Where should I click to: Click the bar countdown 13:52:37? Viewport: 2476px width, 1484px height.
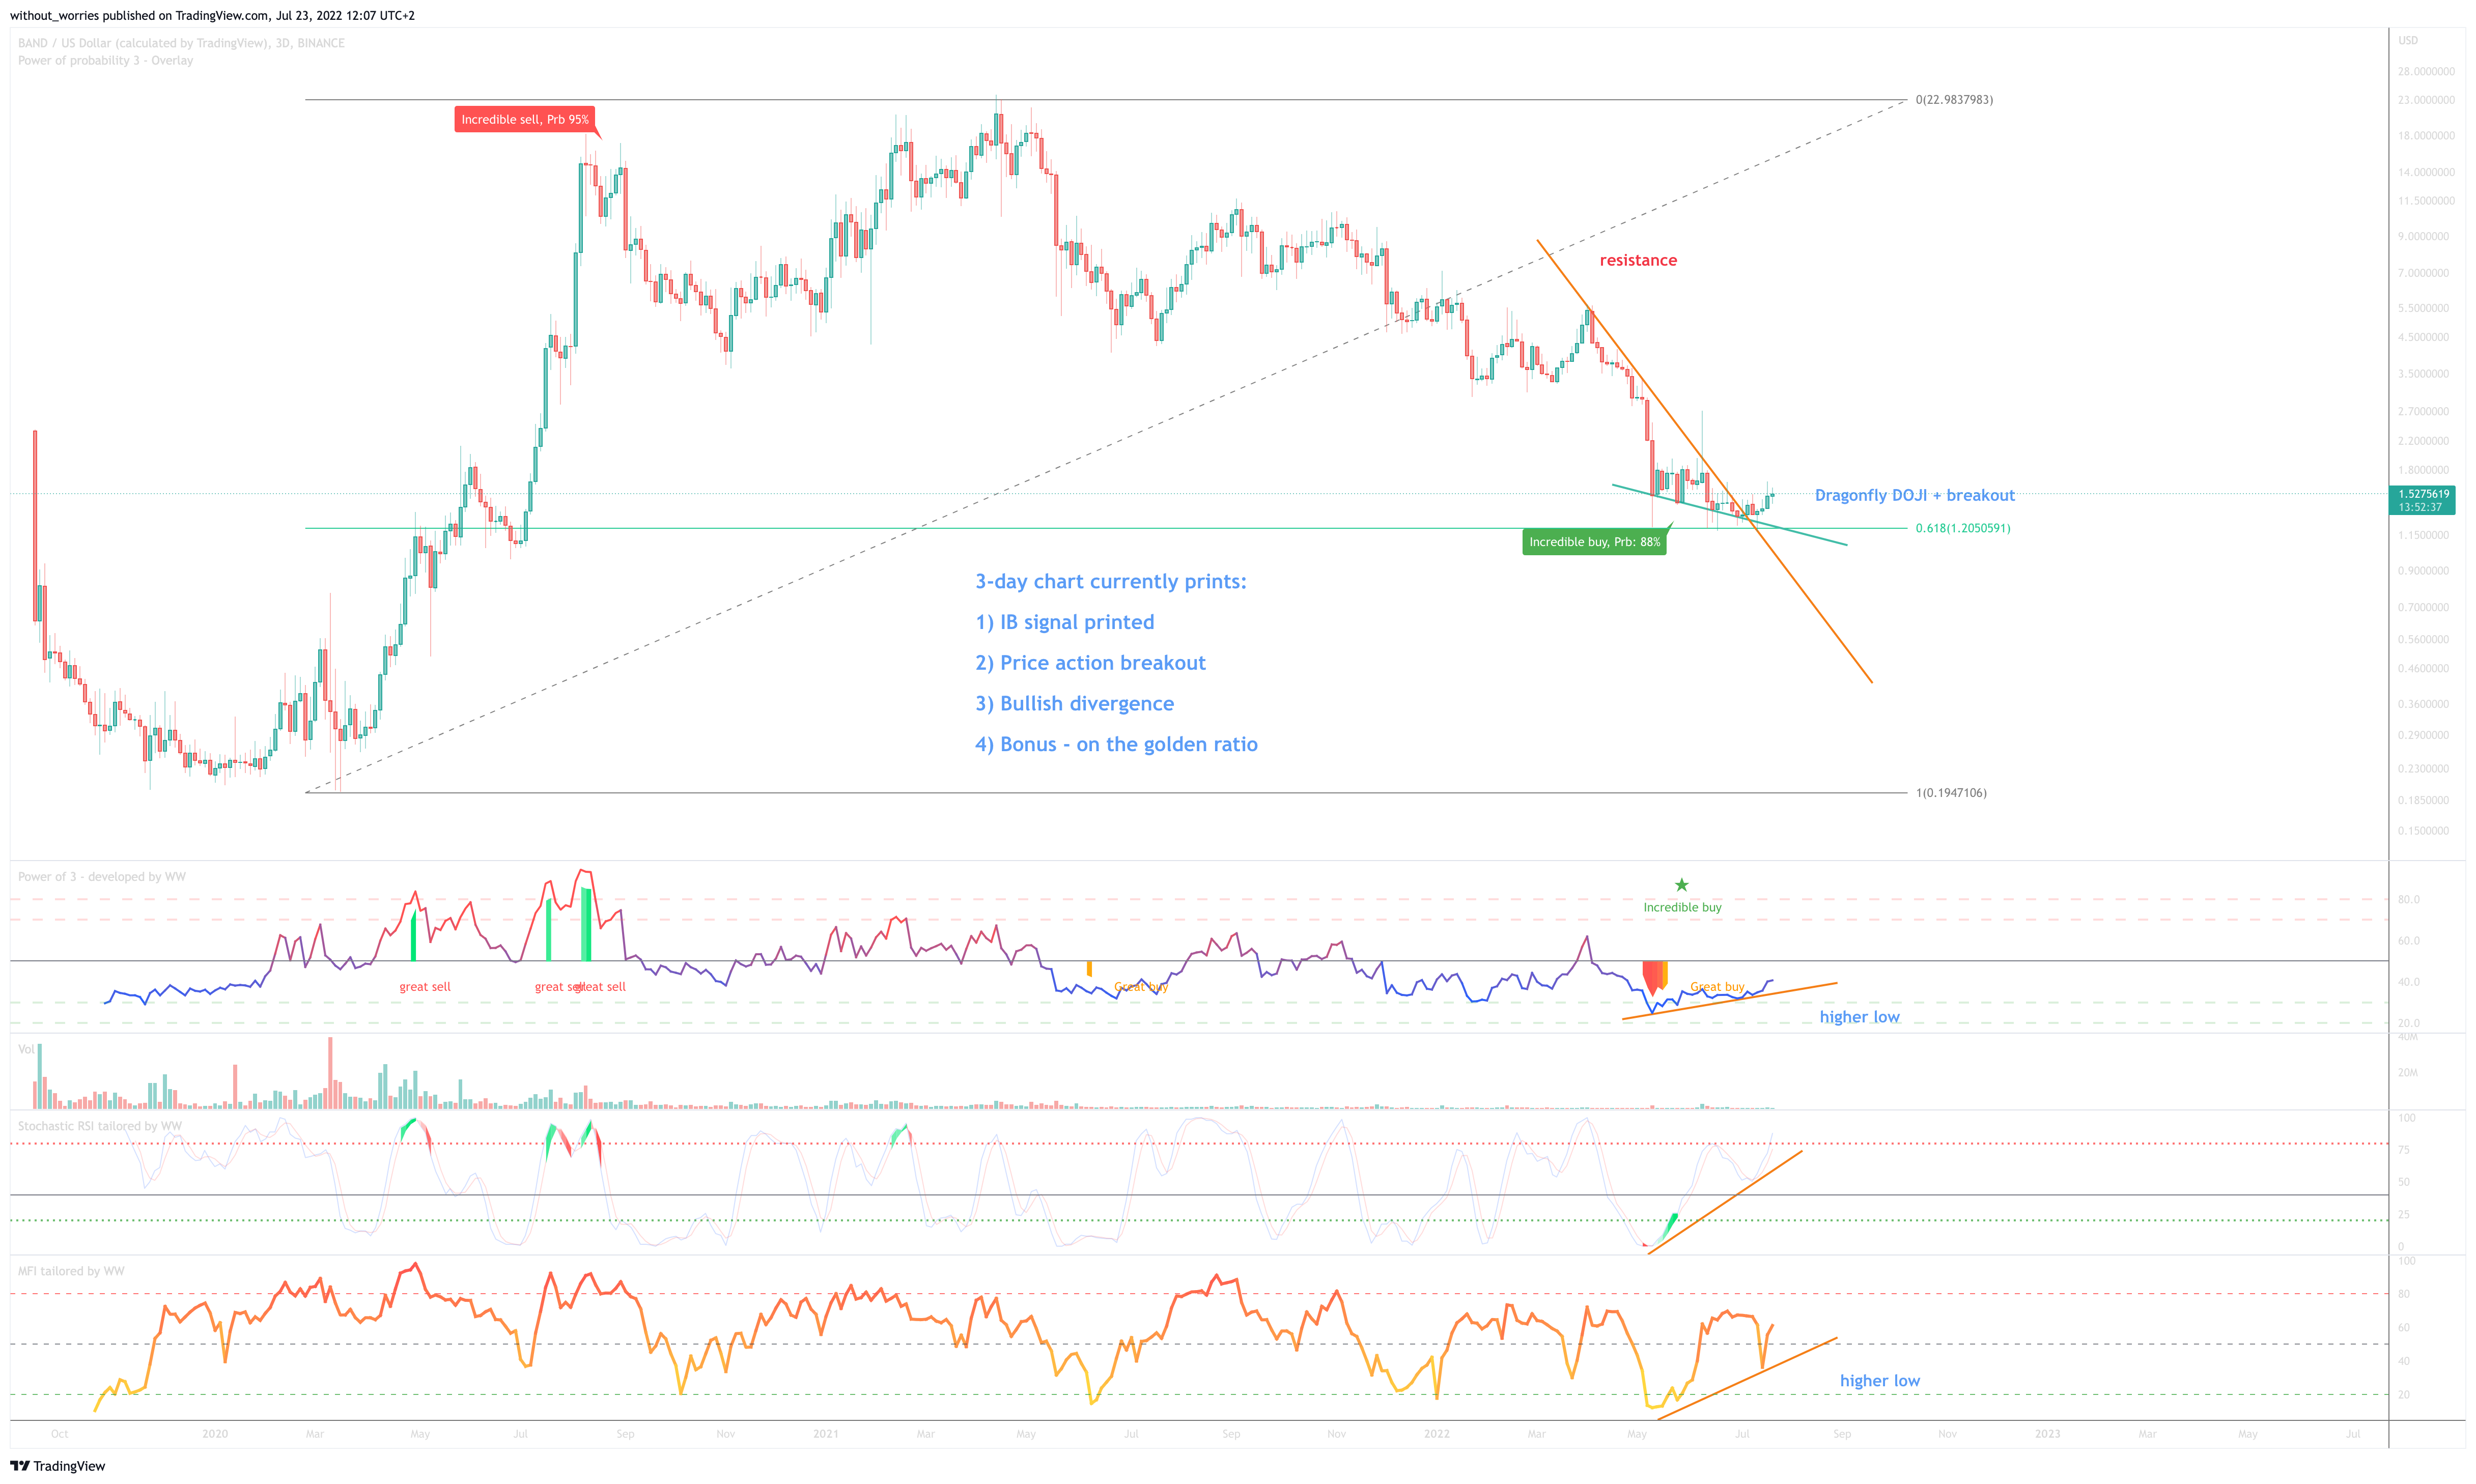click(2419, 507)
